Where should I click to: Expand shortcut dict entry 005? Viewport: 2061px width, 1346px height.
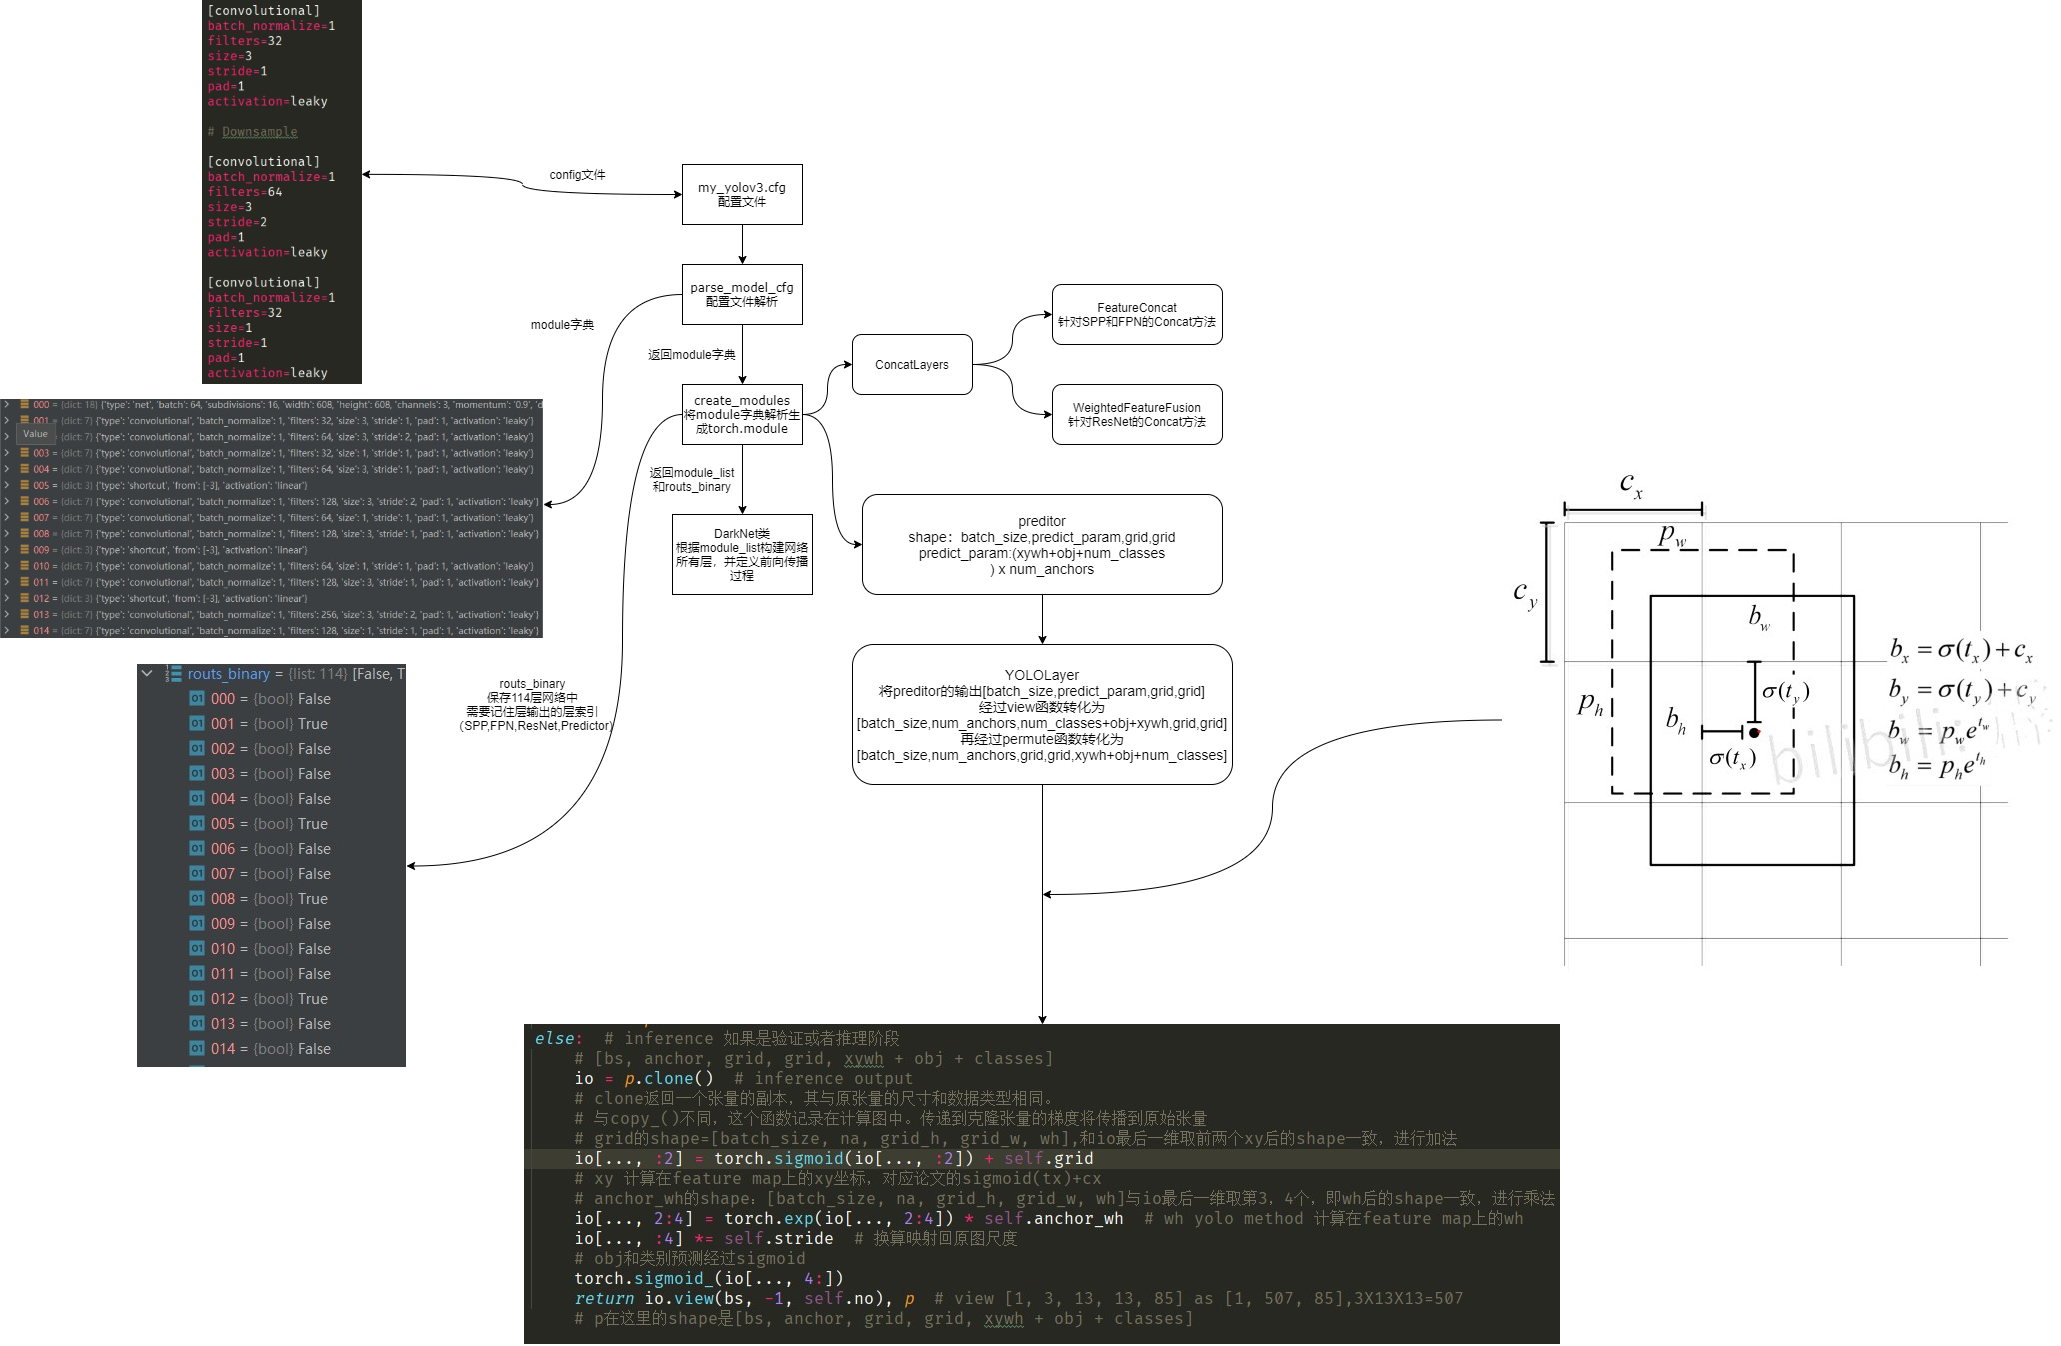[x=6, y=486]
